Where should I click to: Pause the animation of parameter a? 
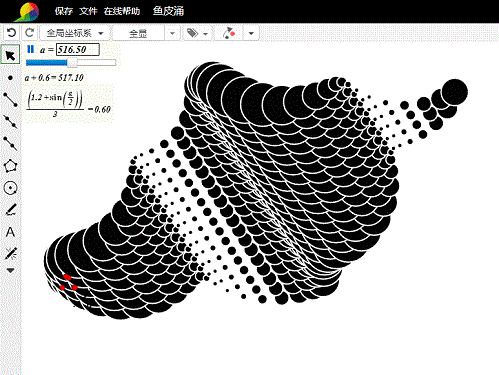pos(30,49)
